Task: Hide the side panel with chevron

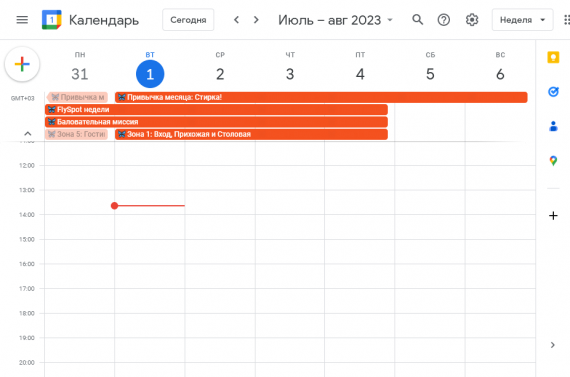Action: (553, 345)
